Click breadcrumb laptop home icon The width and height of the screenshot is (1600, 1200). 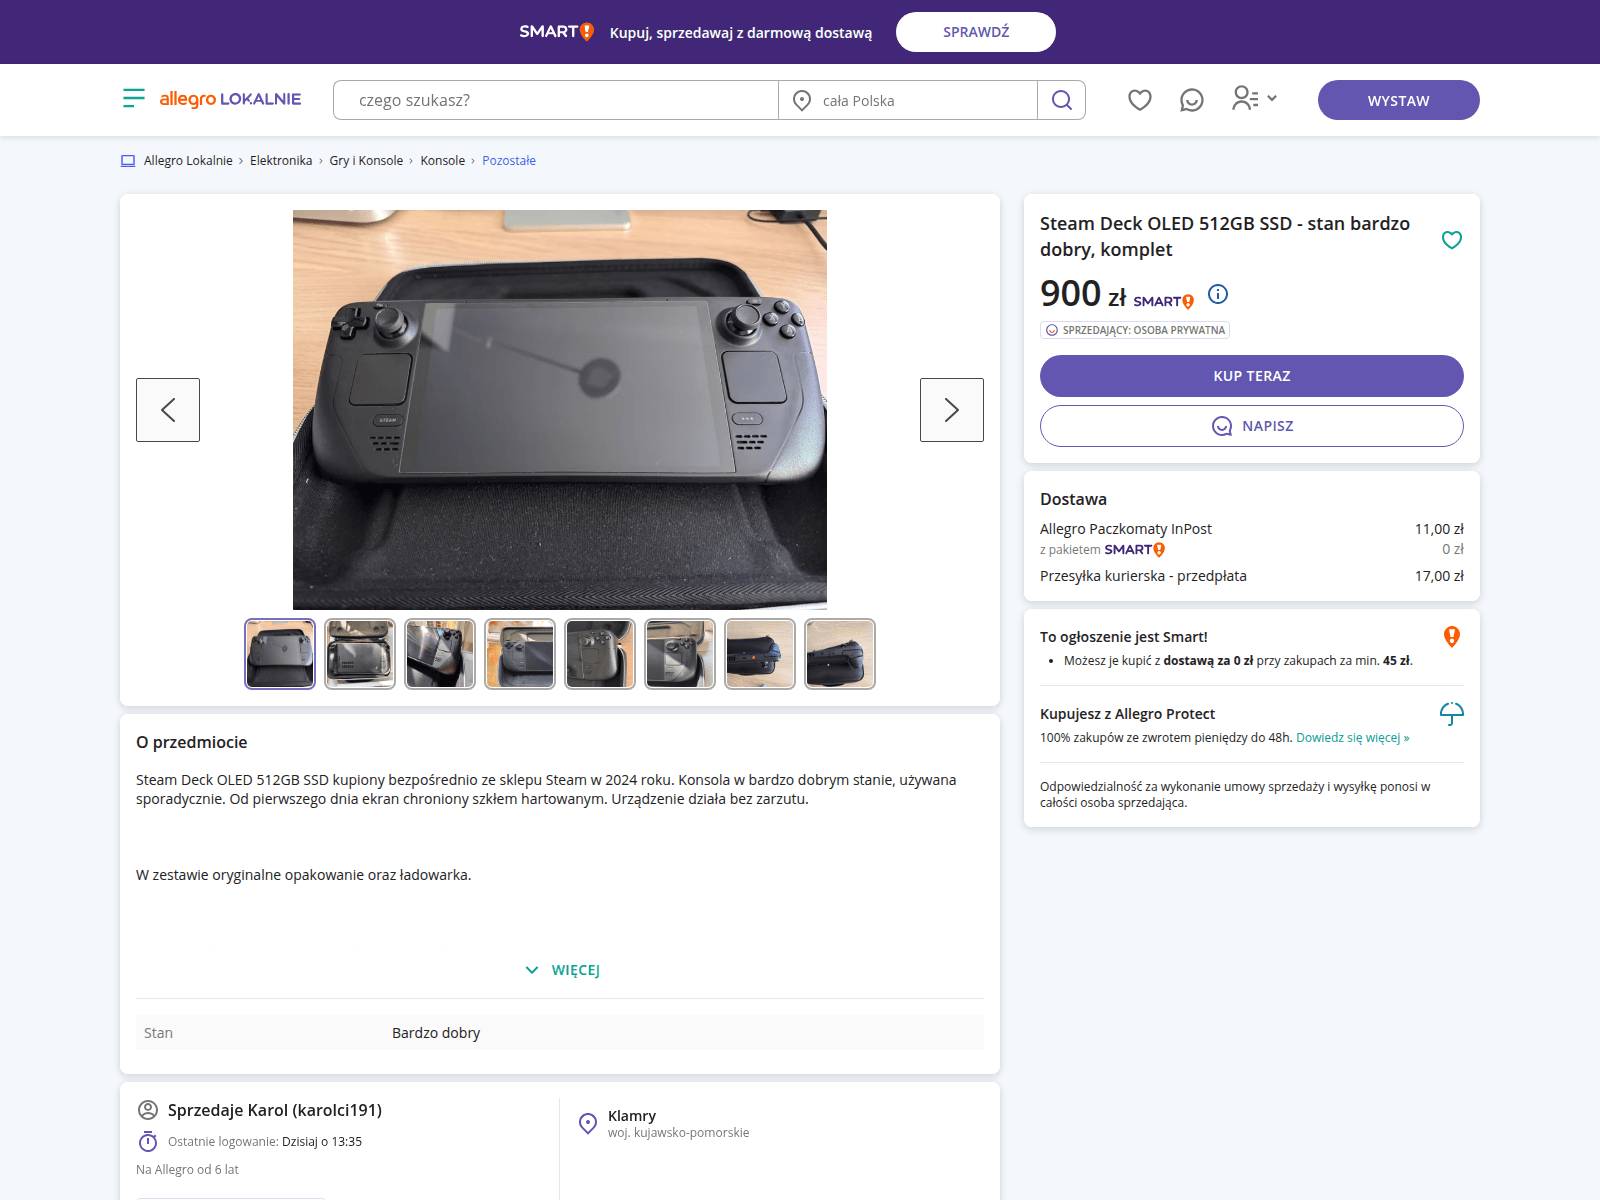(x=128, y=161)
